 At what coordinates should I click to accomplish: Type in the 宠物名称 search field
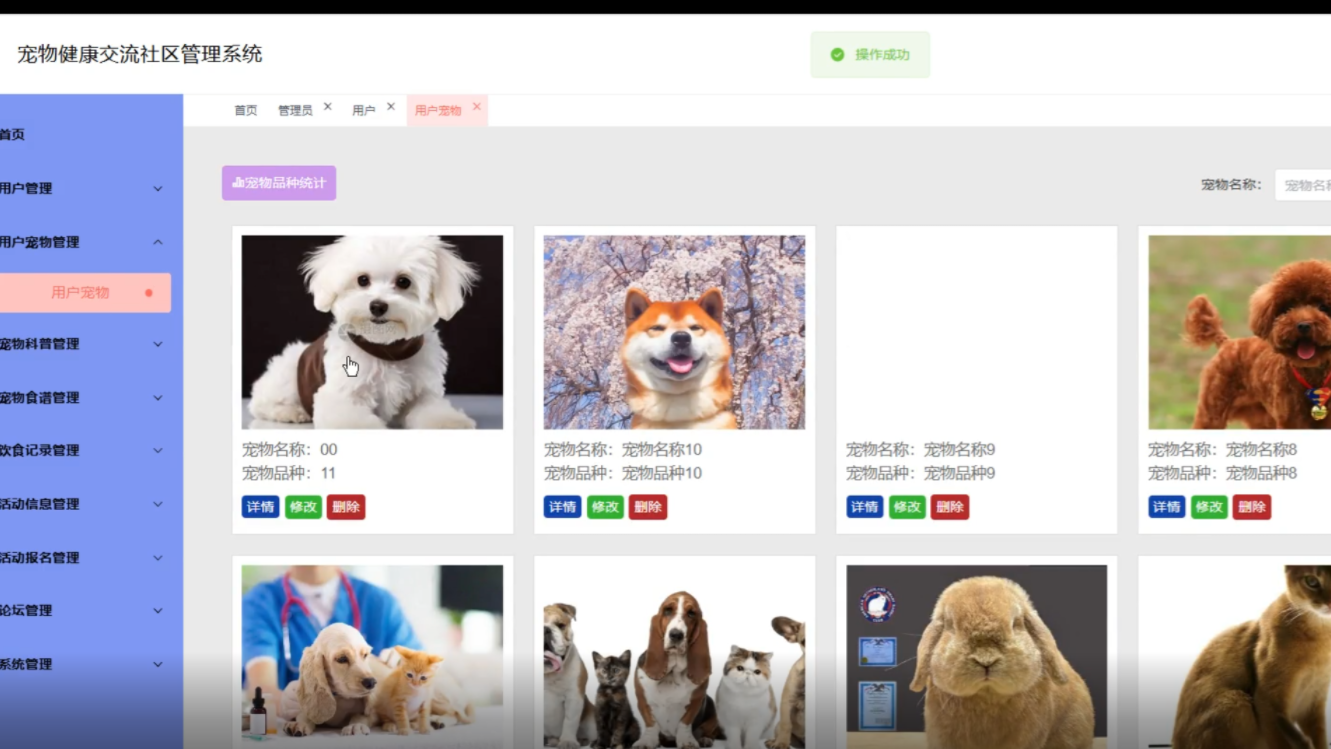click(1304, 185)
